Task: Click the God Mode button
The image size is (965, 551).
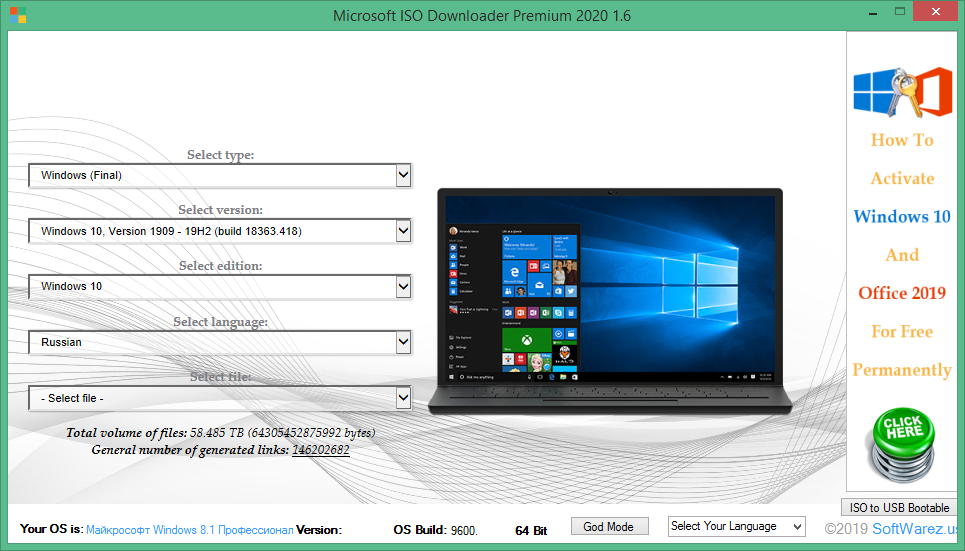Action: point(609,526)
